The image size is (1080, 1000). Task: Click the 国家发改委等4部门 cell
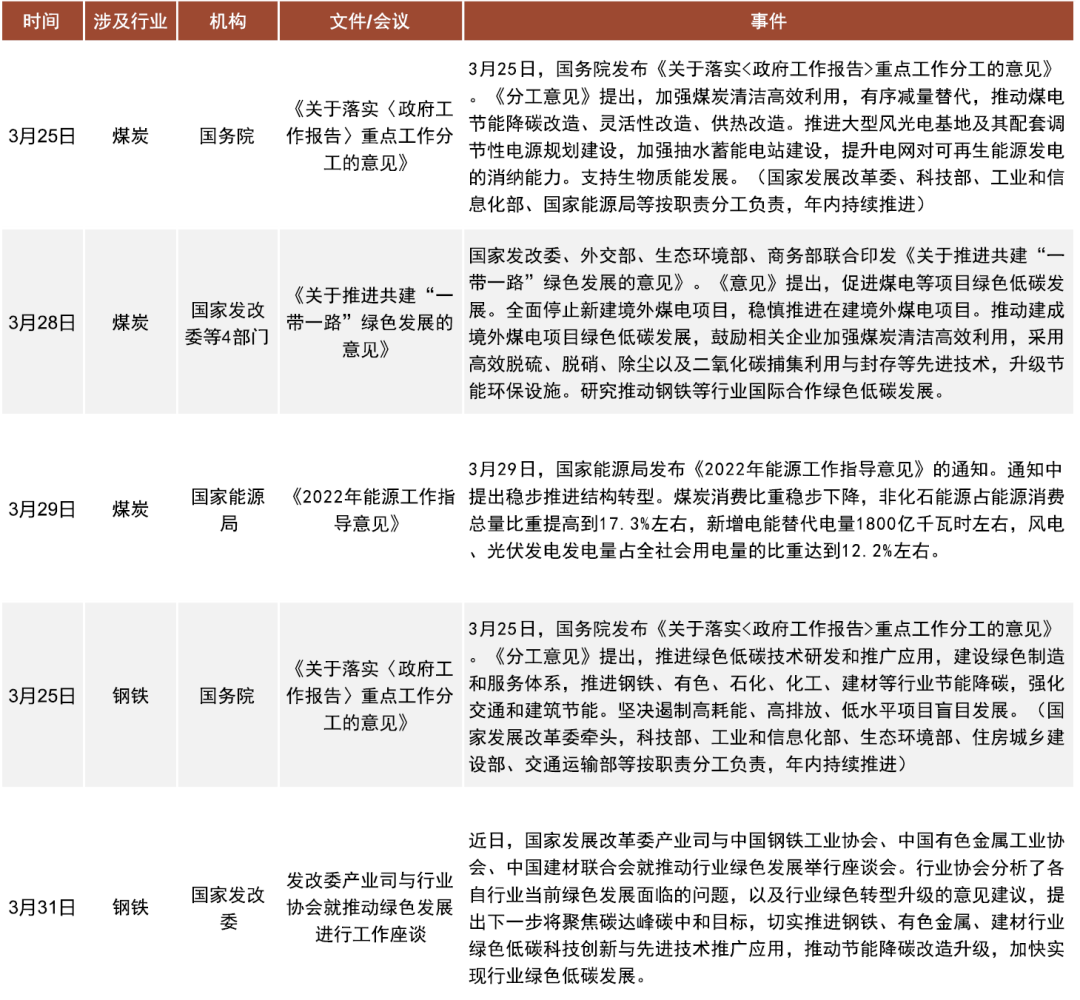(x=226, y=322)
